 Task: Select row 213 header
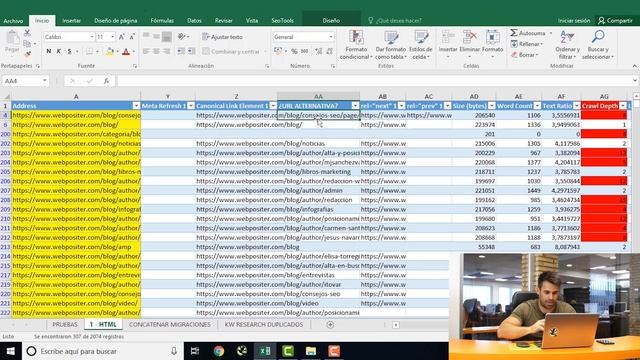pyautogui.click(x=5, y=247)
